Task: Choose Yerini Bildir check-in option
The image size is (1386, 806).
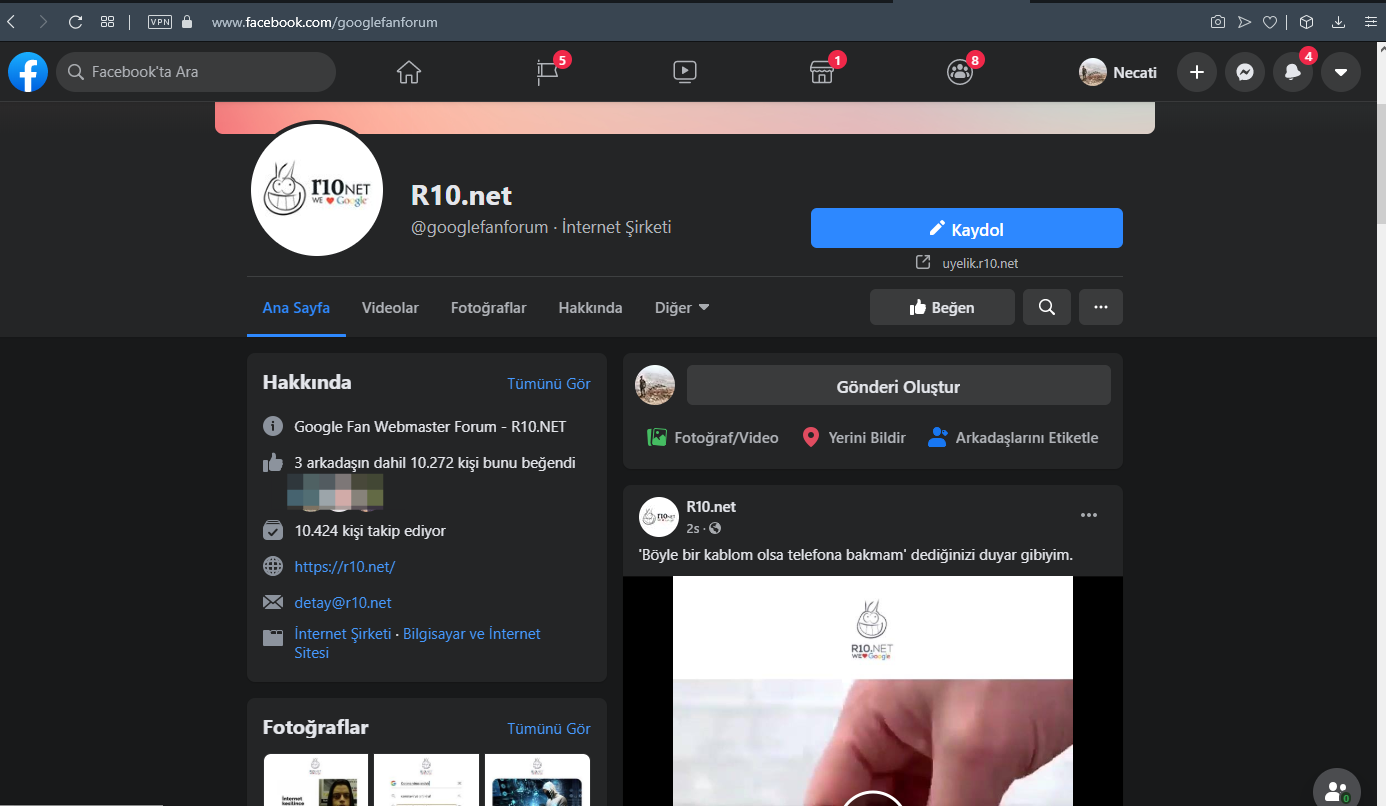Action: coord(855,437)
